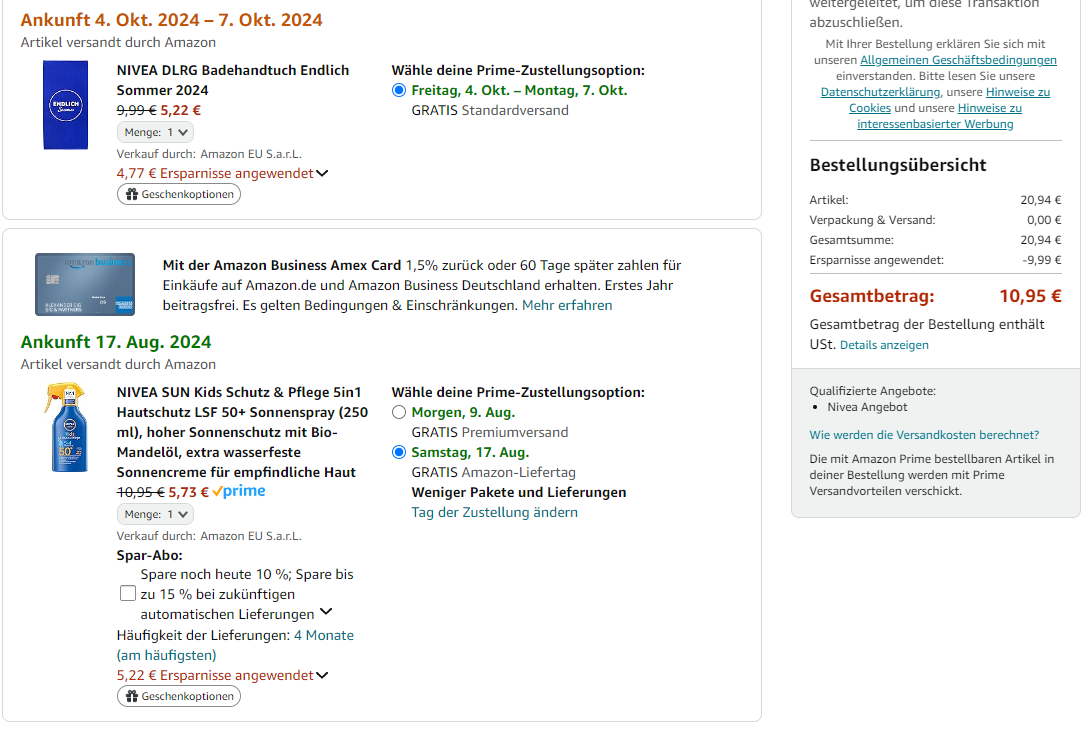Select Freitag, 4. Okt. – Montag, 7. Okt. delivery option
Viewport: 1089px width, 730px height.
click(399, 90)
